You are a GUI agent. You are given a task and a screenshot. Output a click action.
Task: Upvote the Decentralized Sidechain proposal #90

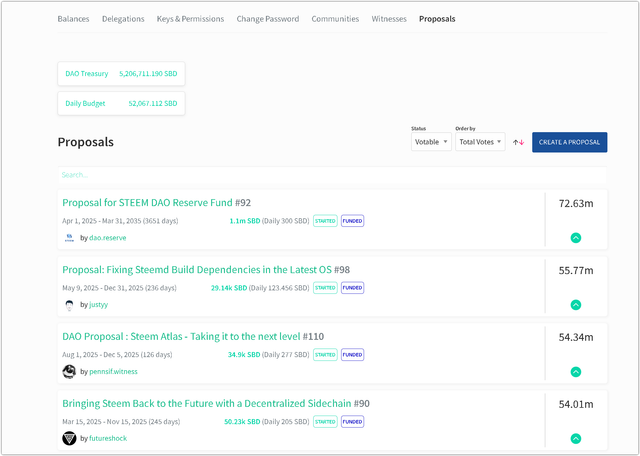[576, 438]
